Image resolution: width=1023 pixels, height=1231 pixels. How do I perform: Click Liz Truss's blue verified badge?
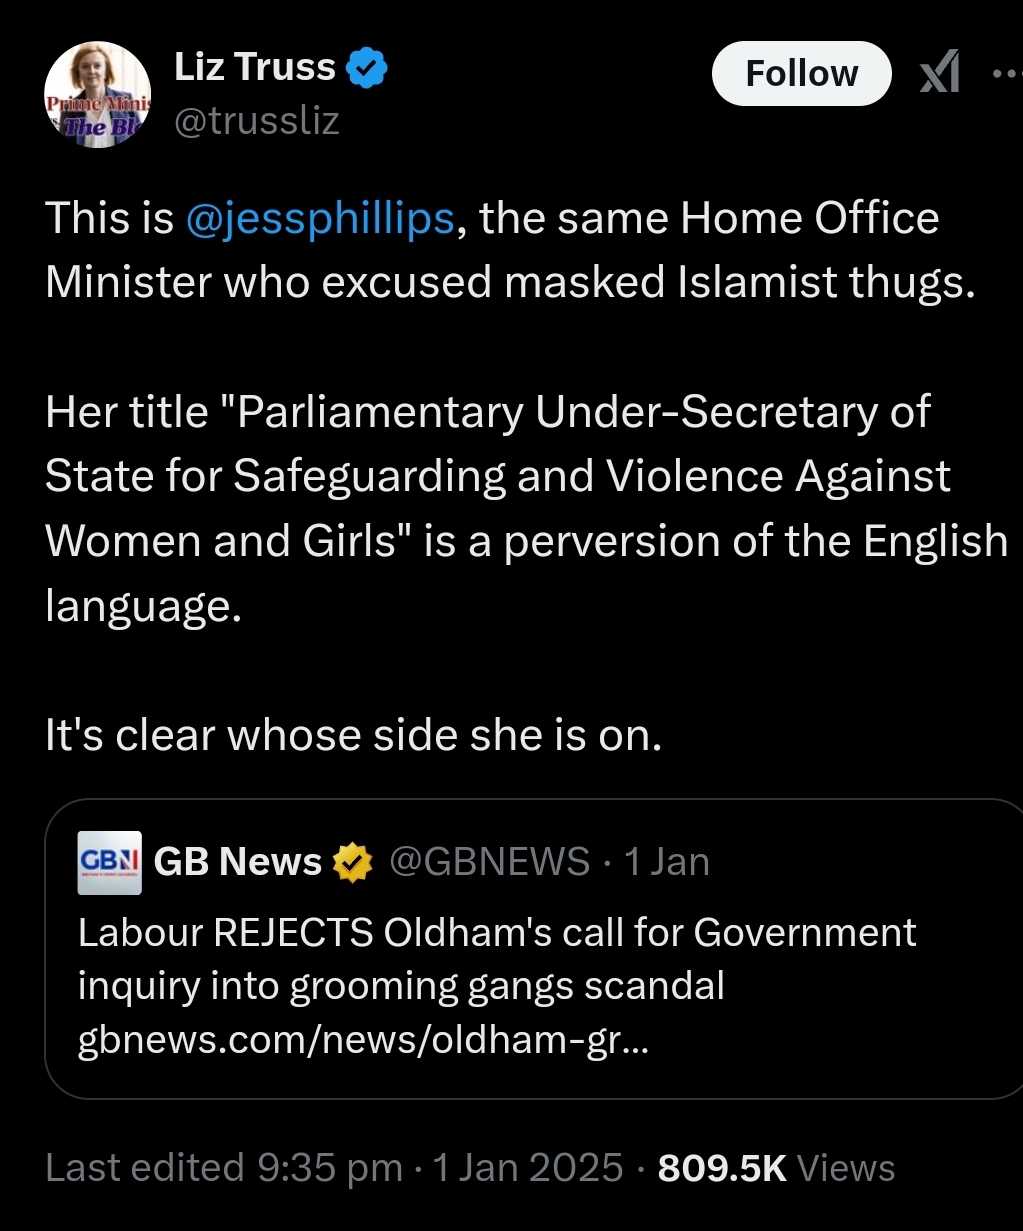[x=366, y=69]
